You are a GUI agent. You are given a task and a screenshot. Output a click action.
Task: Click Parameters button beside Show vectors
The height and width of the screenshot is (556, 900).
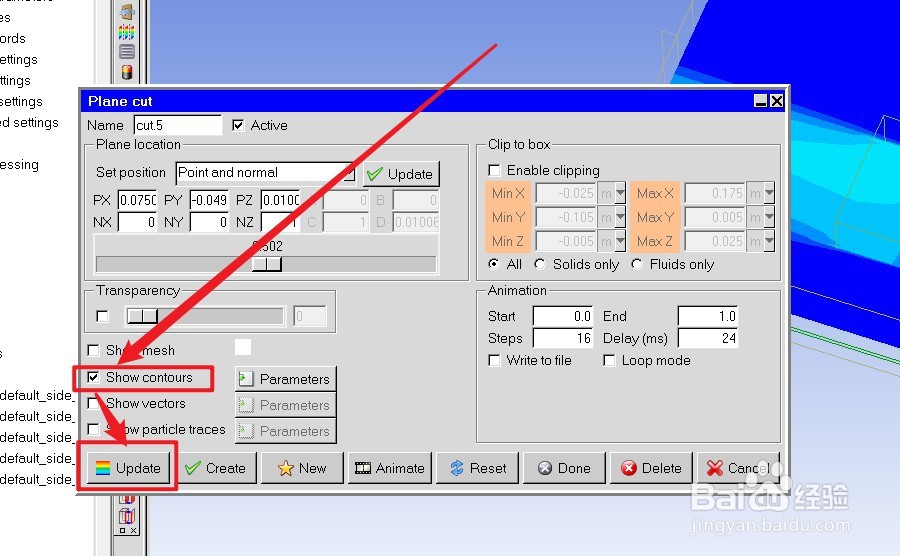(285, 405)
